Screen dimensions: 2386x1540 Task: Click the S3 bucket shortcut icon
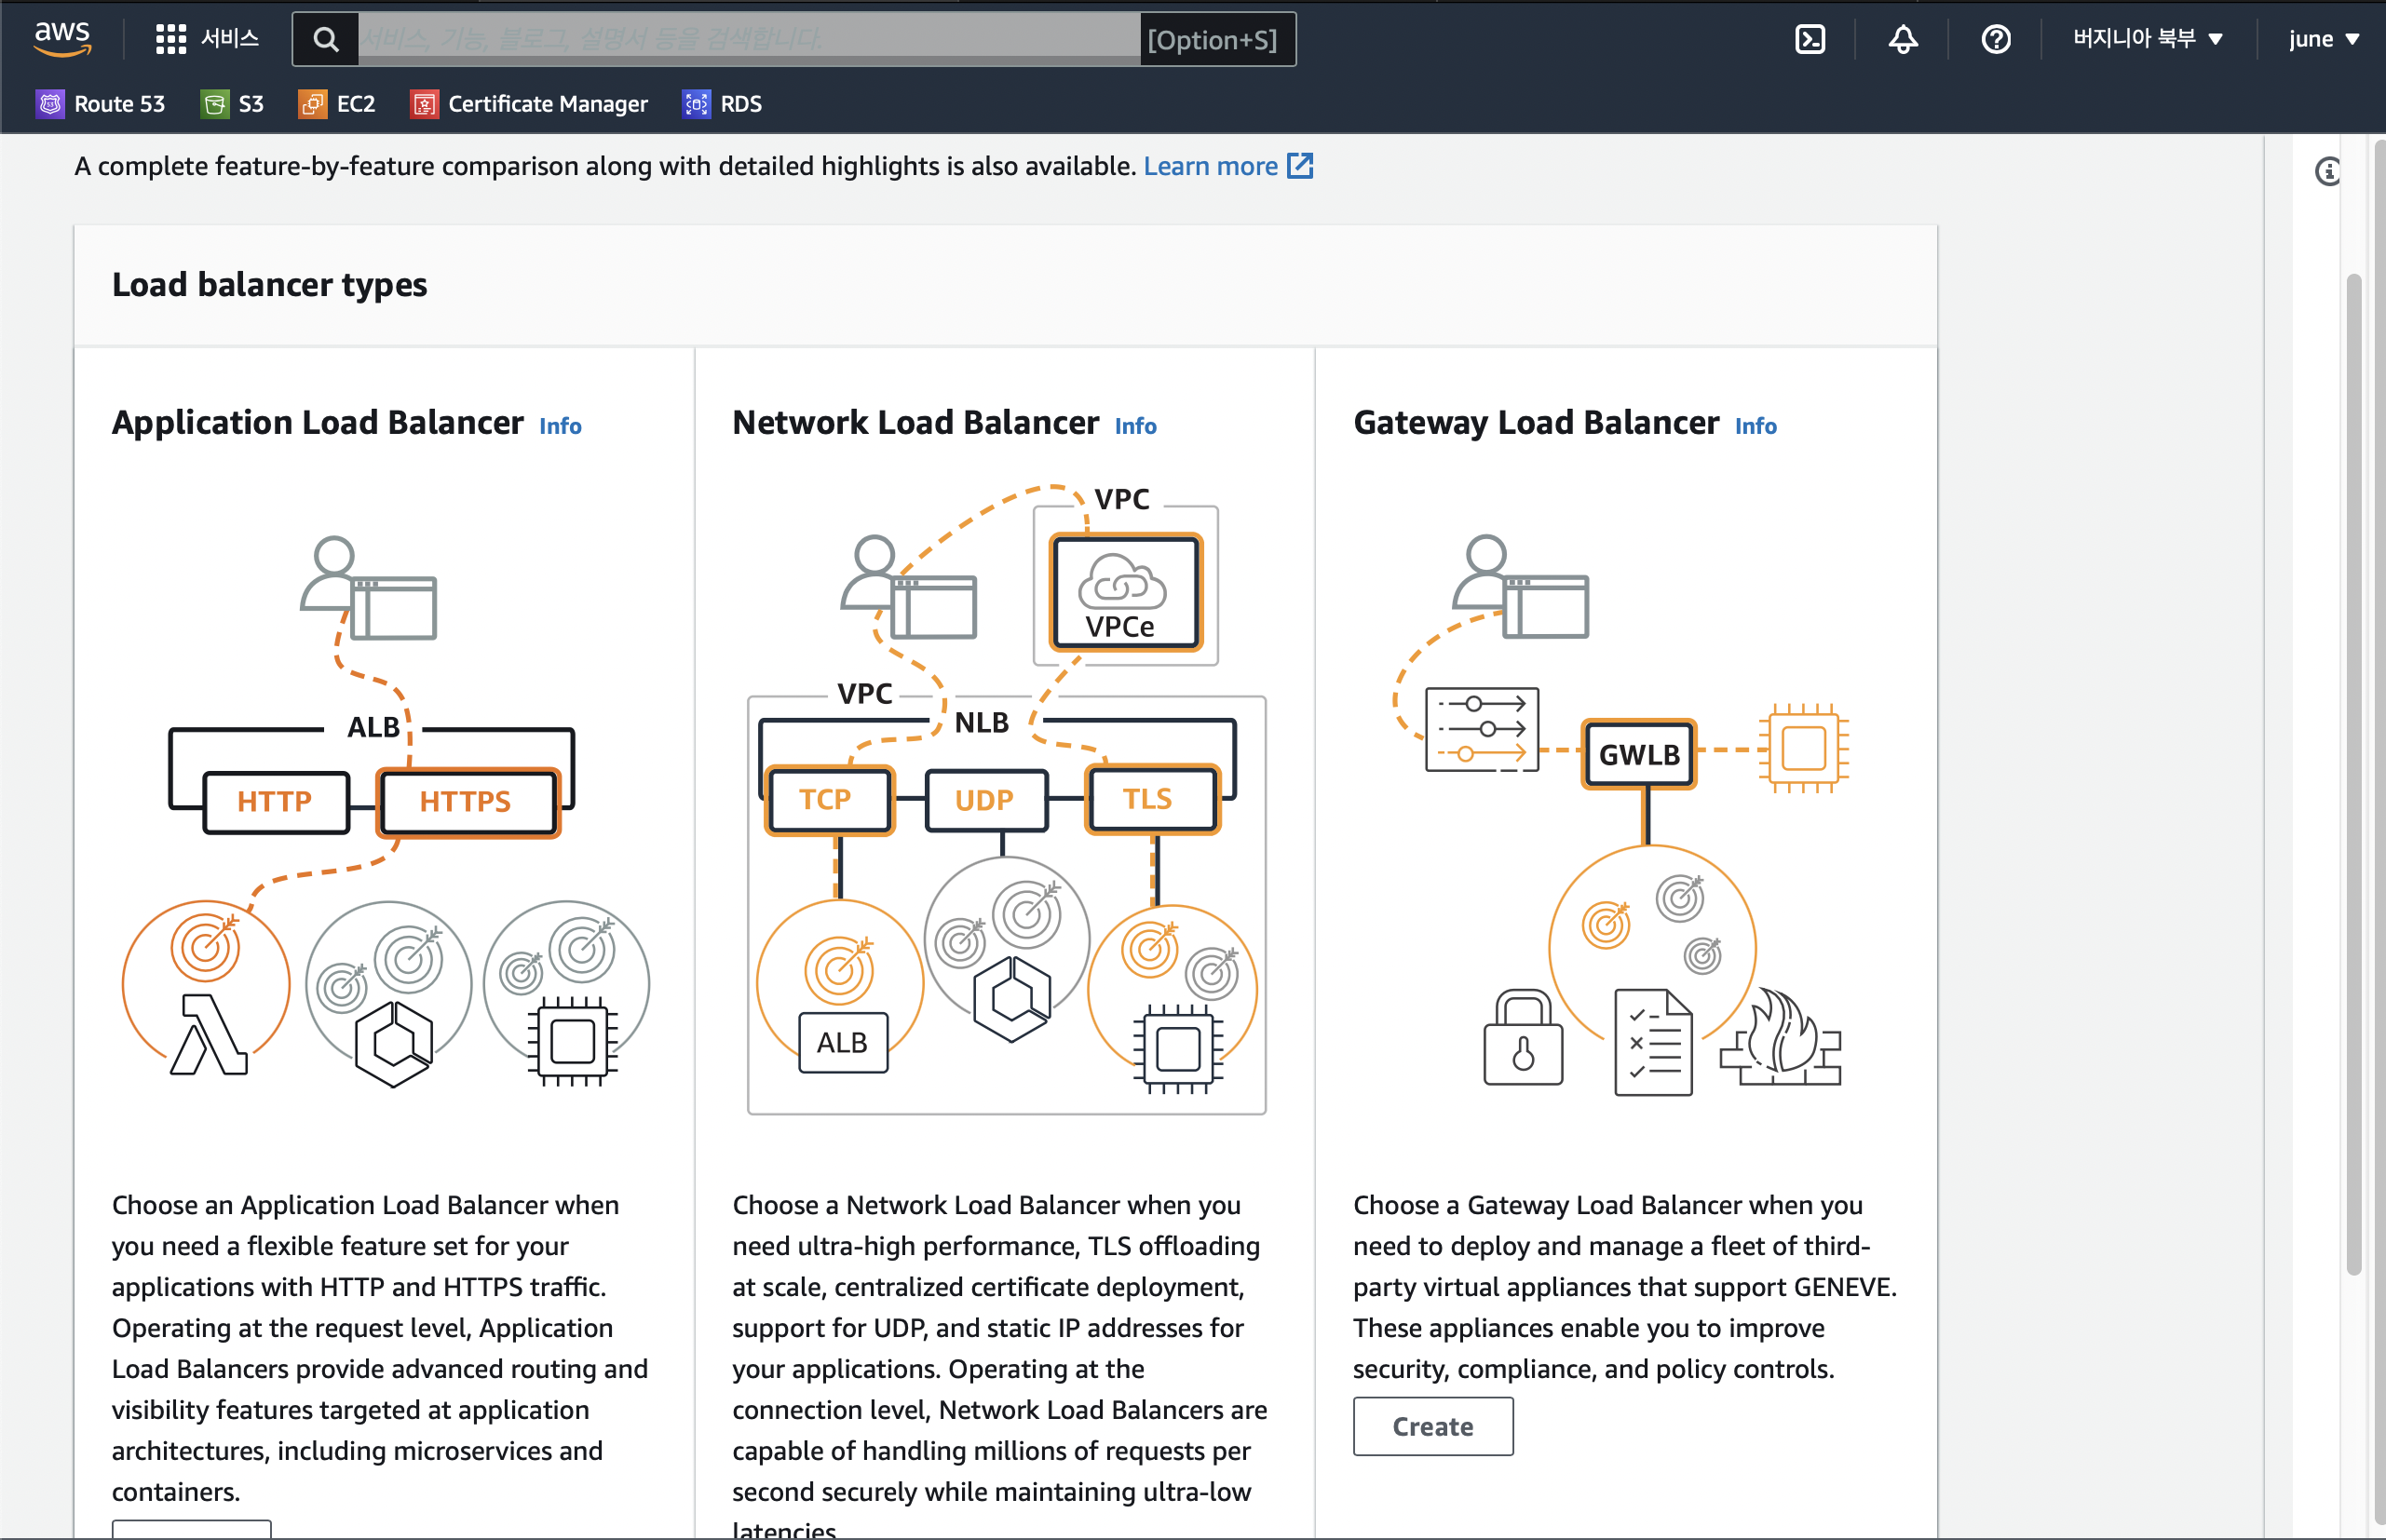point(214,104)
